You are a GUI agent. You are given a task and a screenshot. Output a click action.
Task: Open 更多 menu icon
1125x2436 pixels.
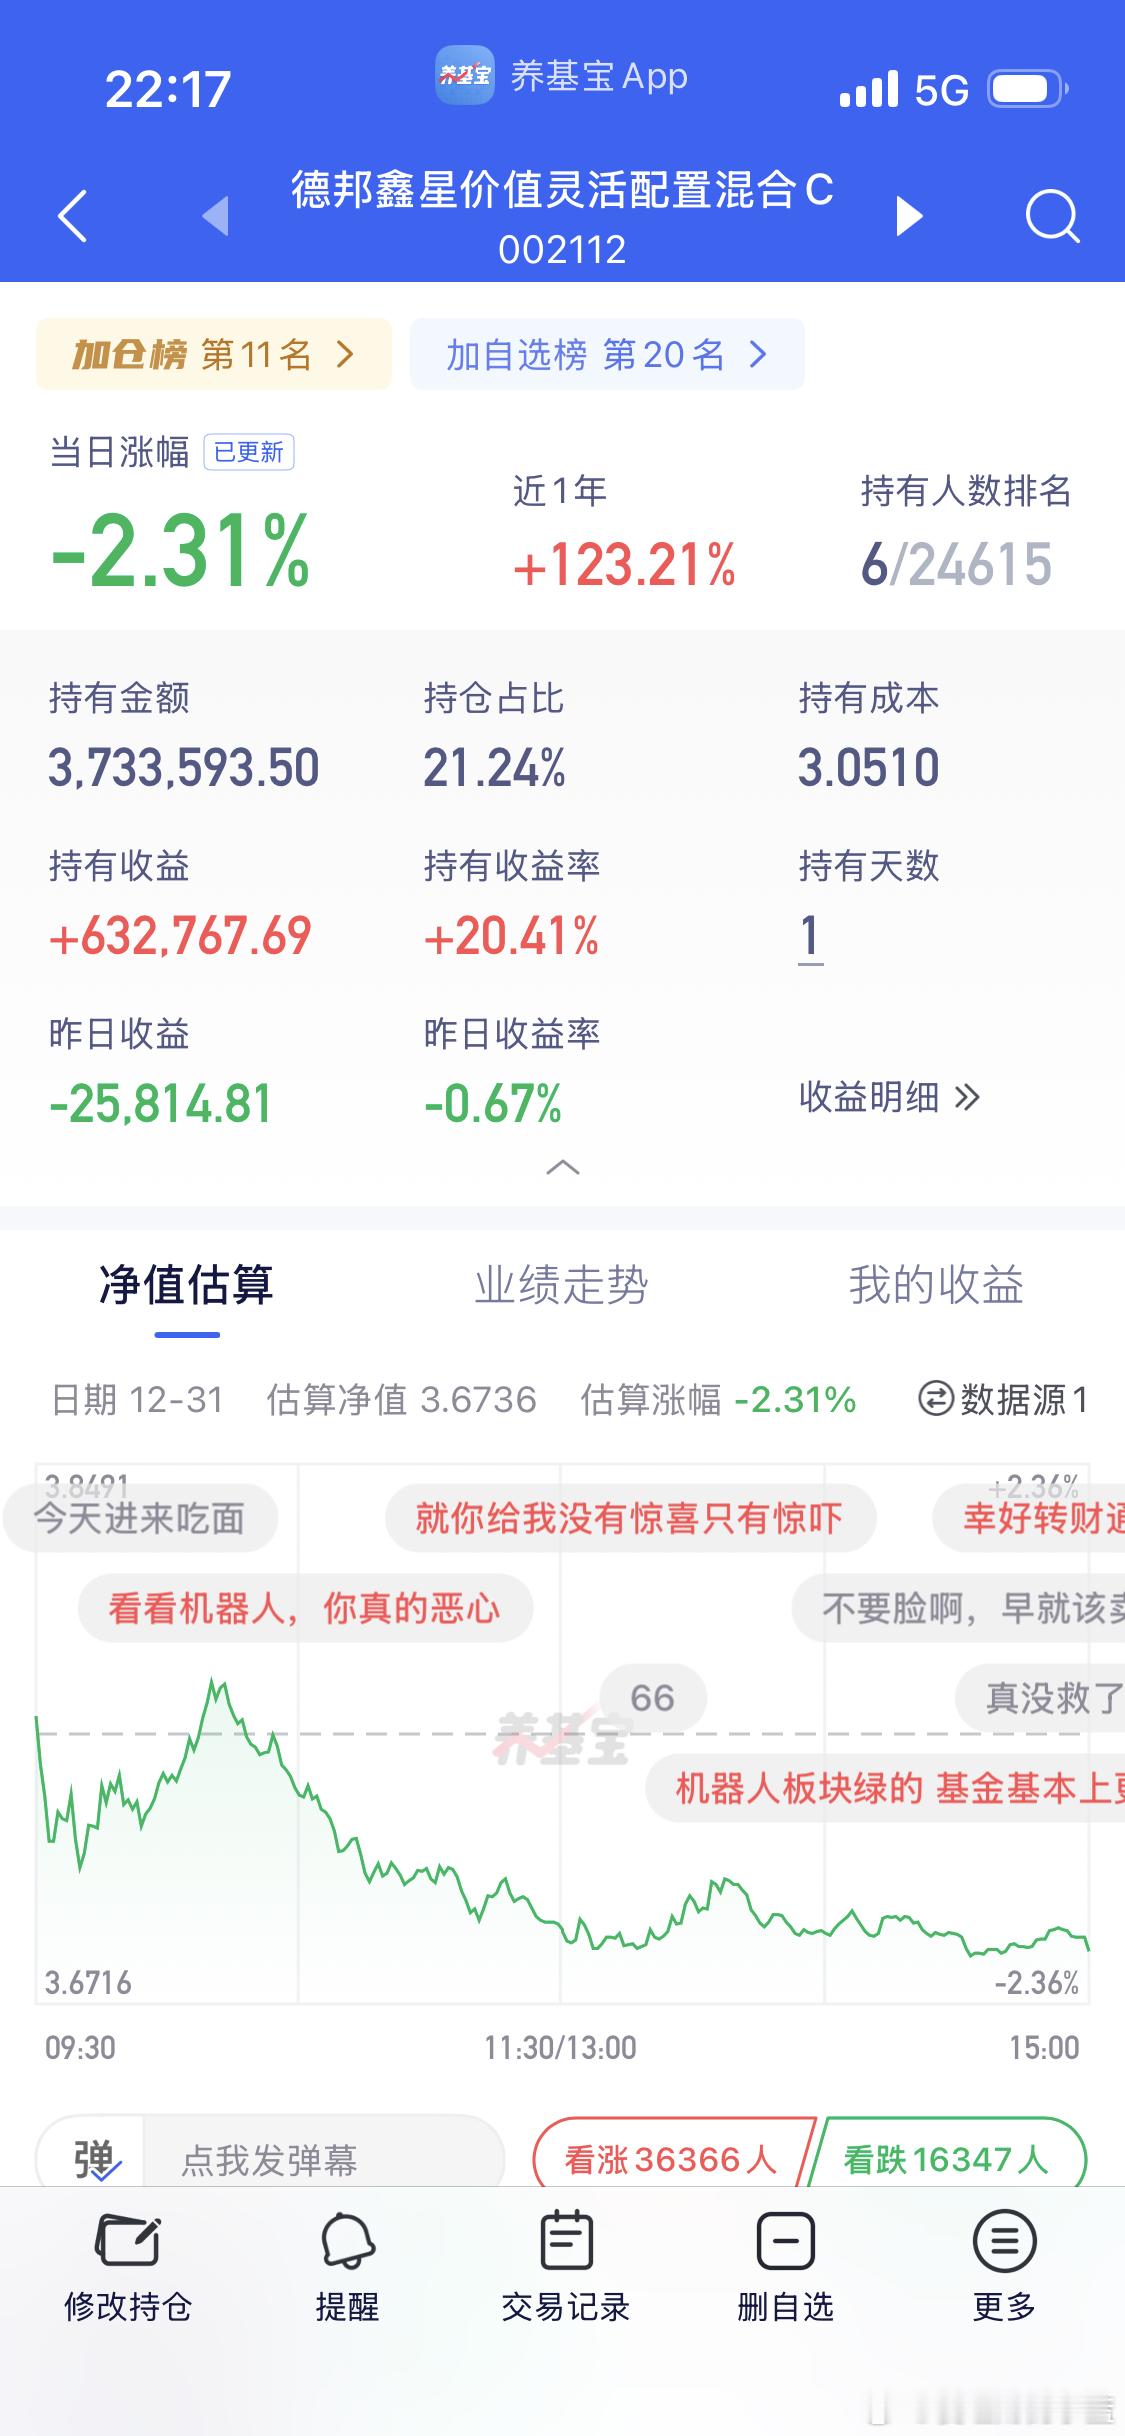1004,2241
